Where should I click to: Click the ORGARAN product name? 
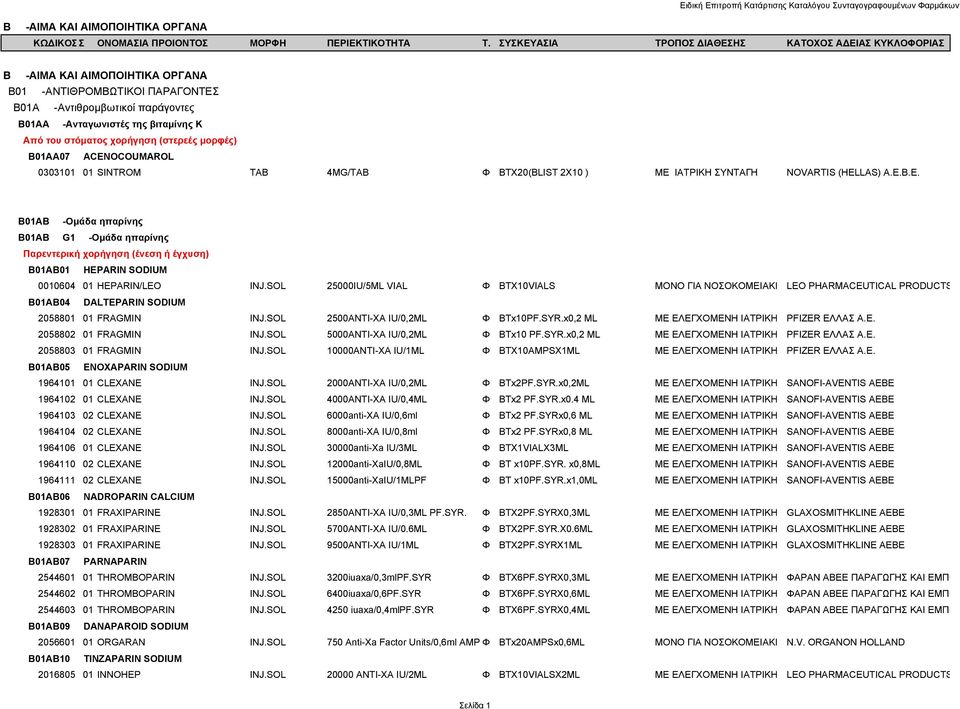(x=121, y=642)
